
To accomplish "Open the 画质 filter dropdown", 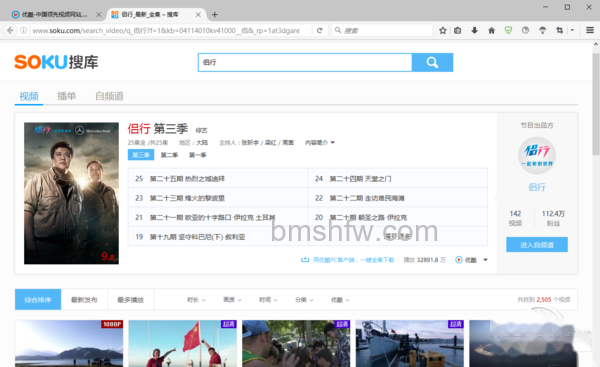I will (x=232, y=300).
